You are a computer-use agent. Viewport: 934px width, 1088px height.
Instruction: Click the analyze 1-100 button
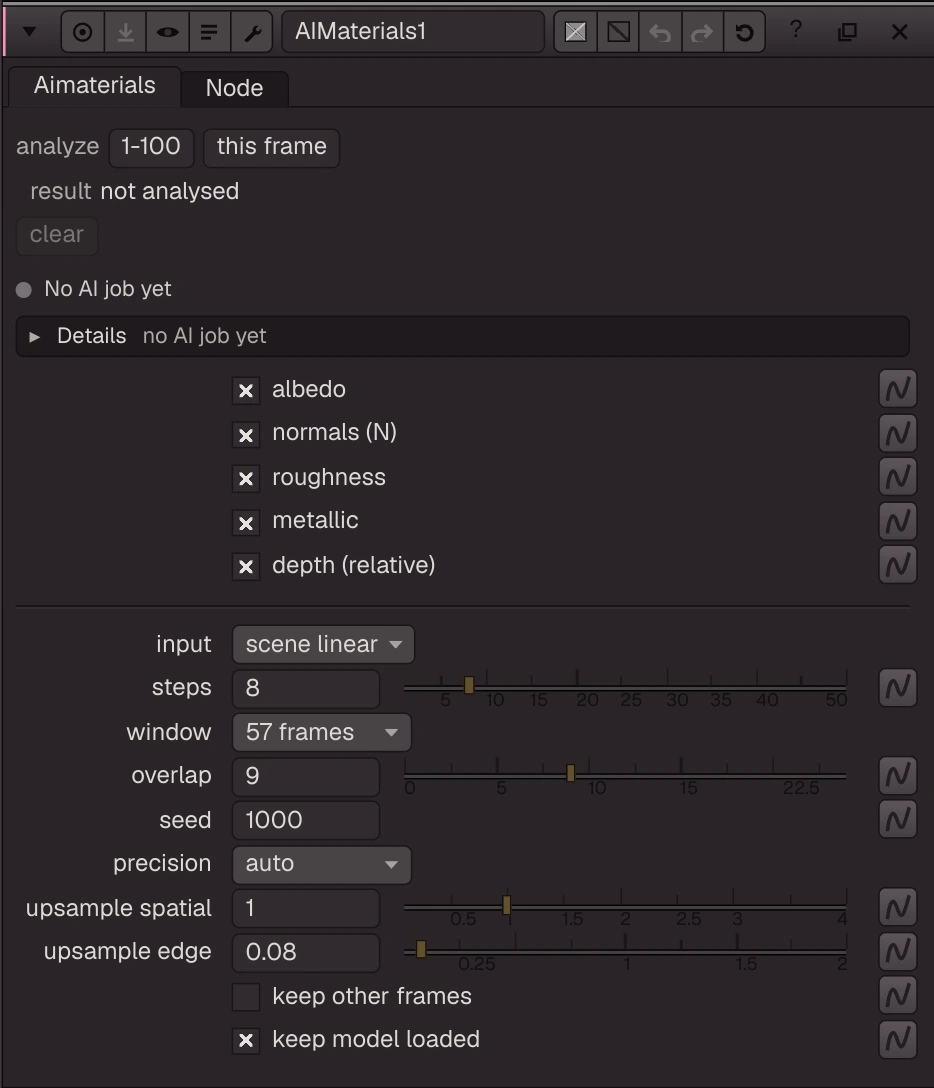pyautogui.click(x=151, y=147)
